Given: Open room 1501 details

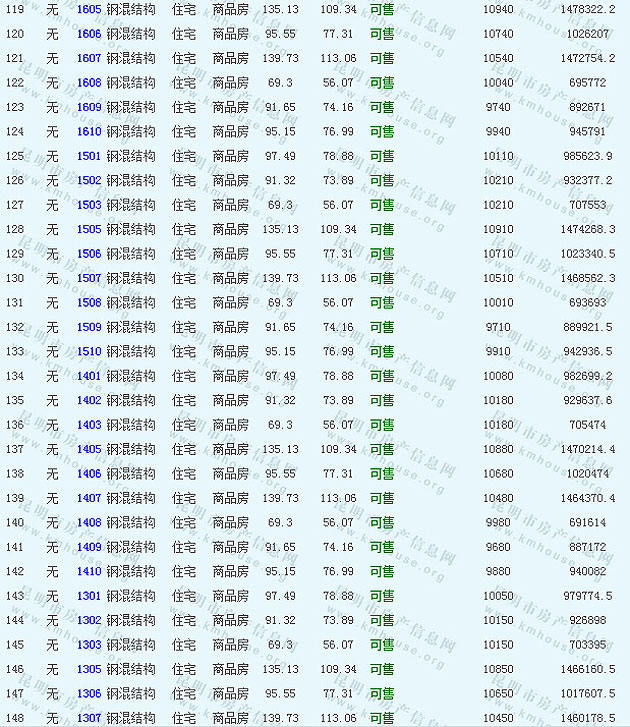Looking at the screenshot, I should pyautogui.click(x=89, y=156).
